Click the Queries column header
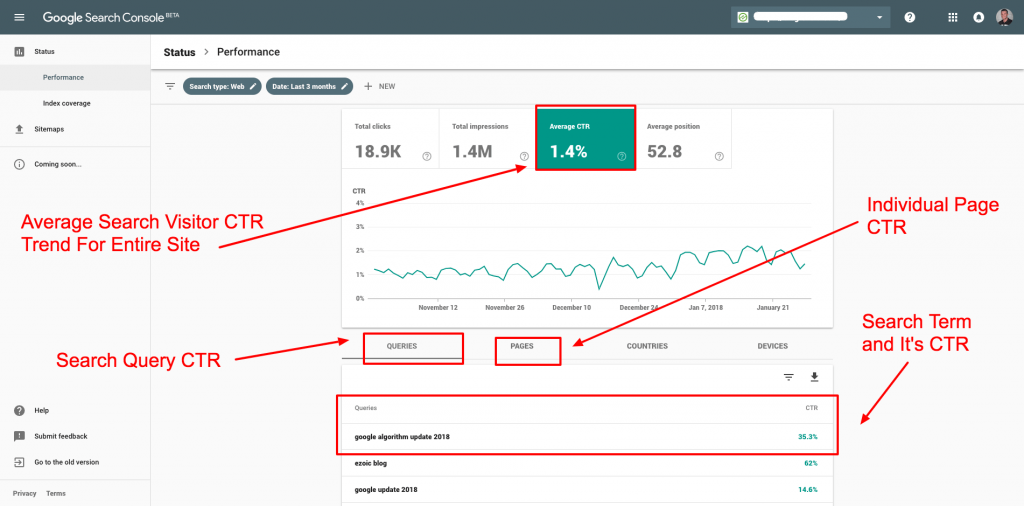Image resolution: width=1024 pixels, height=506 pixels. pos(366,407)
